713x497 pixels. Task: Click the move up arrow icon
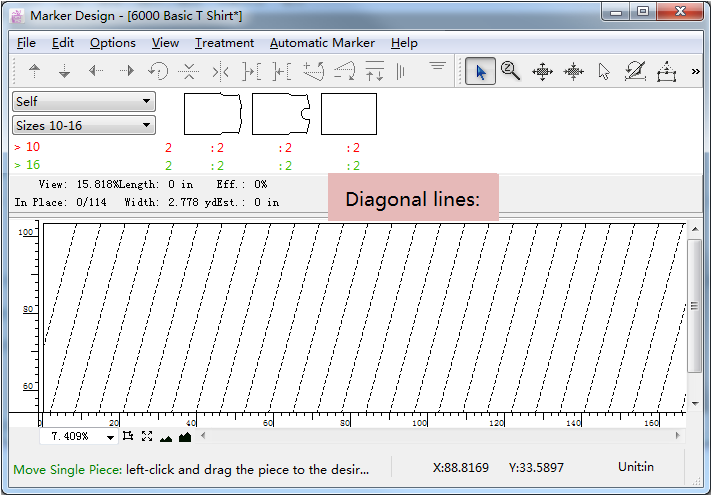[x=35, y=72]
